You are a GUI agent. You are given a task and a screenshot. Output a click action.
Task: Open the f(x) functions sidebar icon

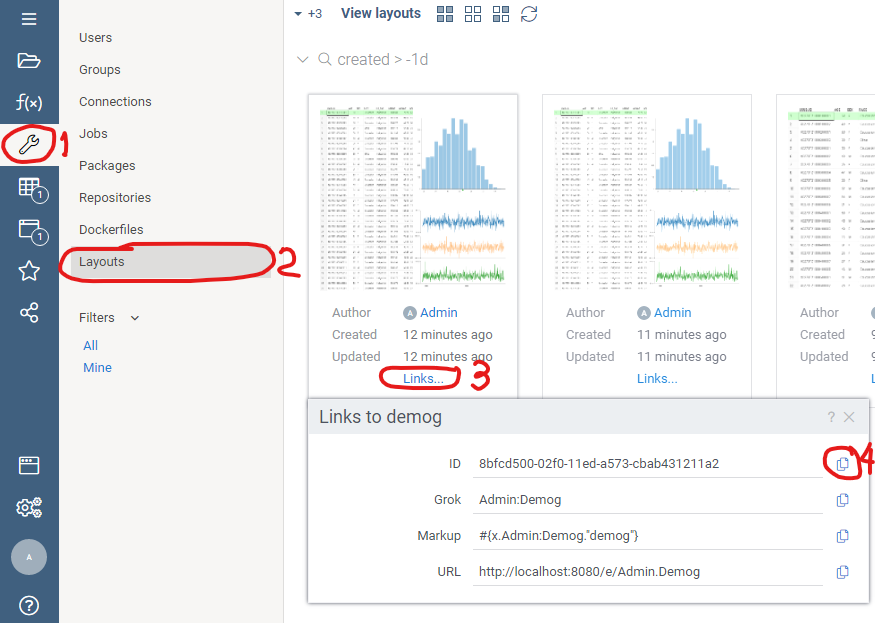(28, 102)
